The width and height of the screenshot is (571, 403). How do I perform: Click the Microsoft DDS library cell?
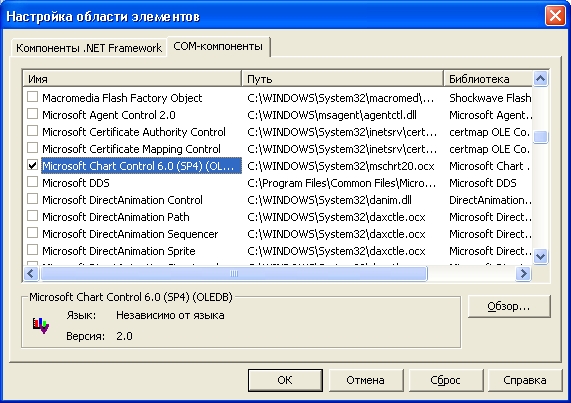pyautogui.click(x=483, y=183)
